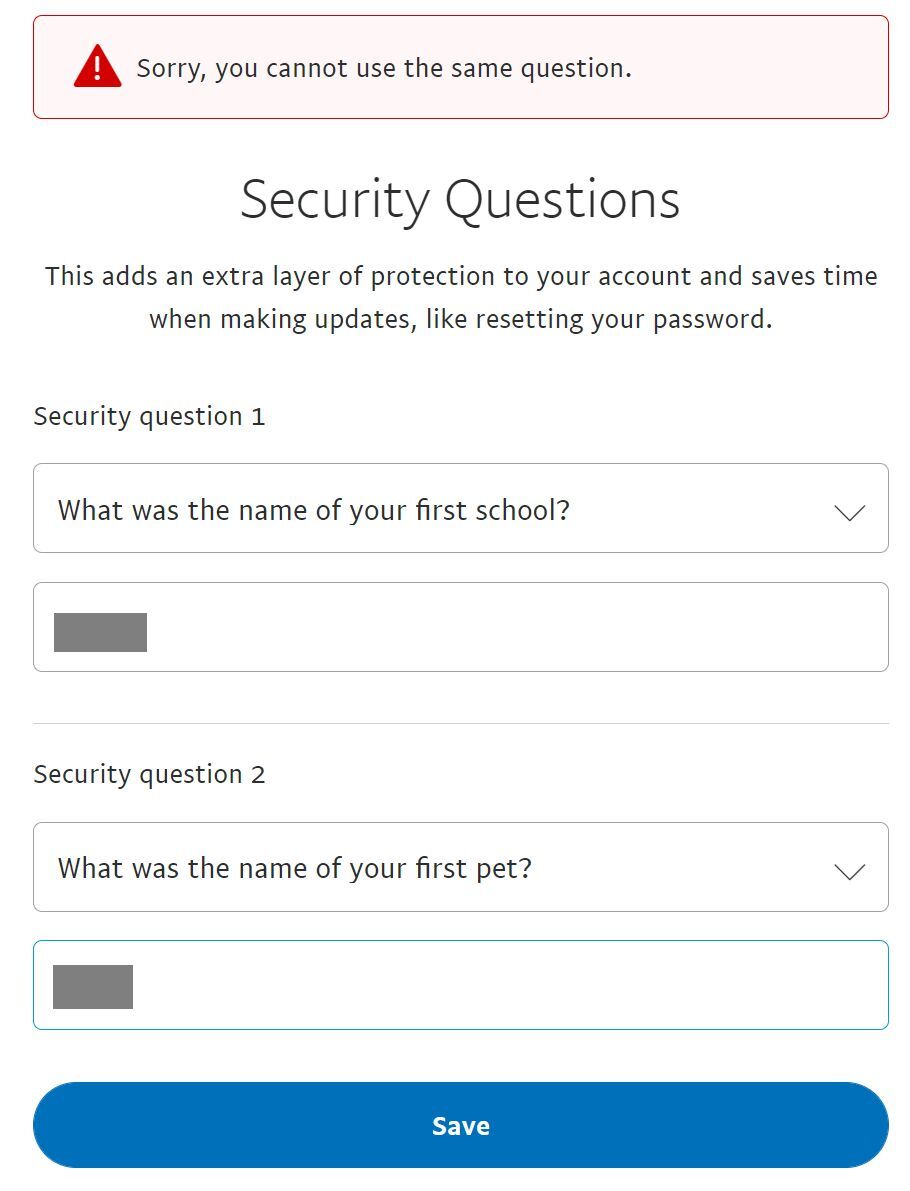
Task: Click the divider line between the two questions
Action: 460,723
